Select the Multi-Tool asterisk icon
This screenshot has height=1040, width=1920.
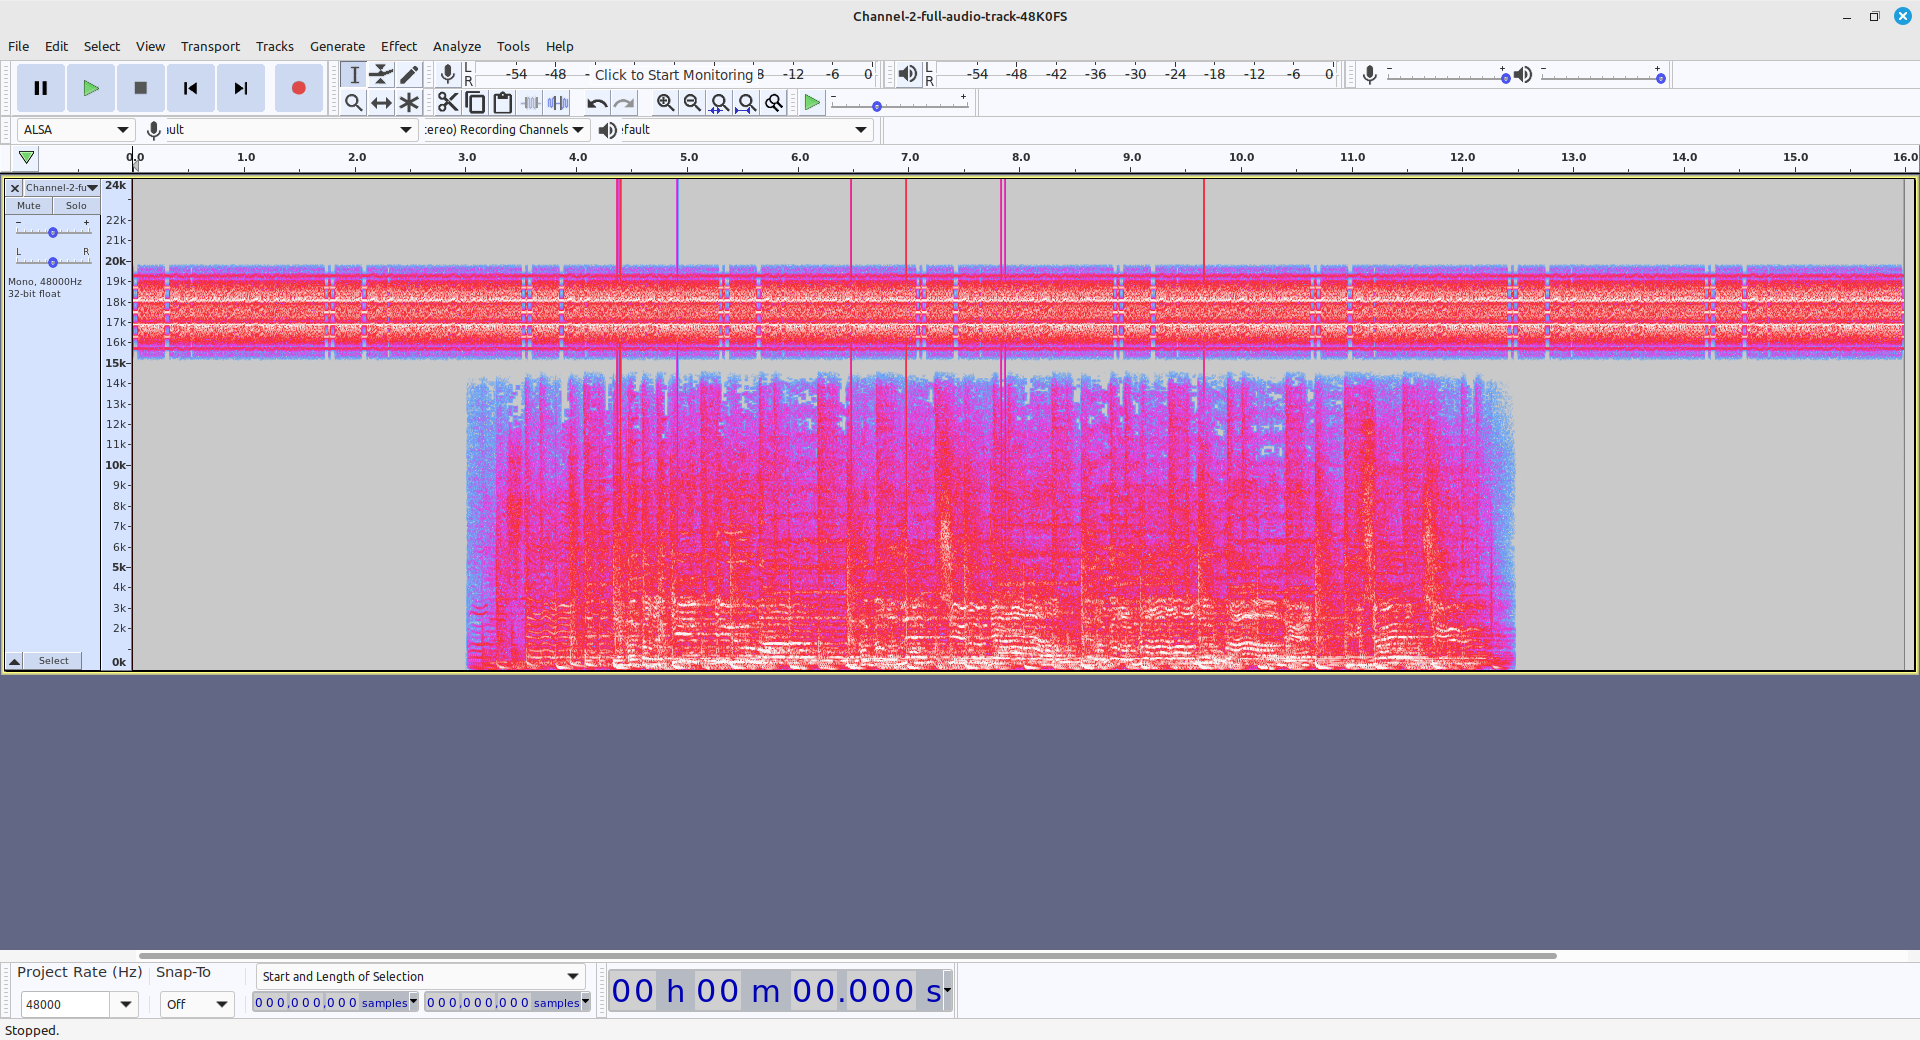[409, 103]
